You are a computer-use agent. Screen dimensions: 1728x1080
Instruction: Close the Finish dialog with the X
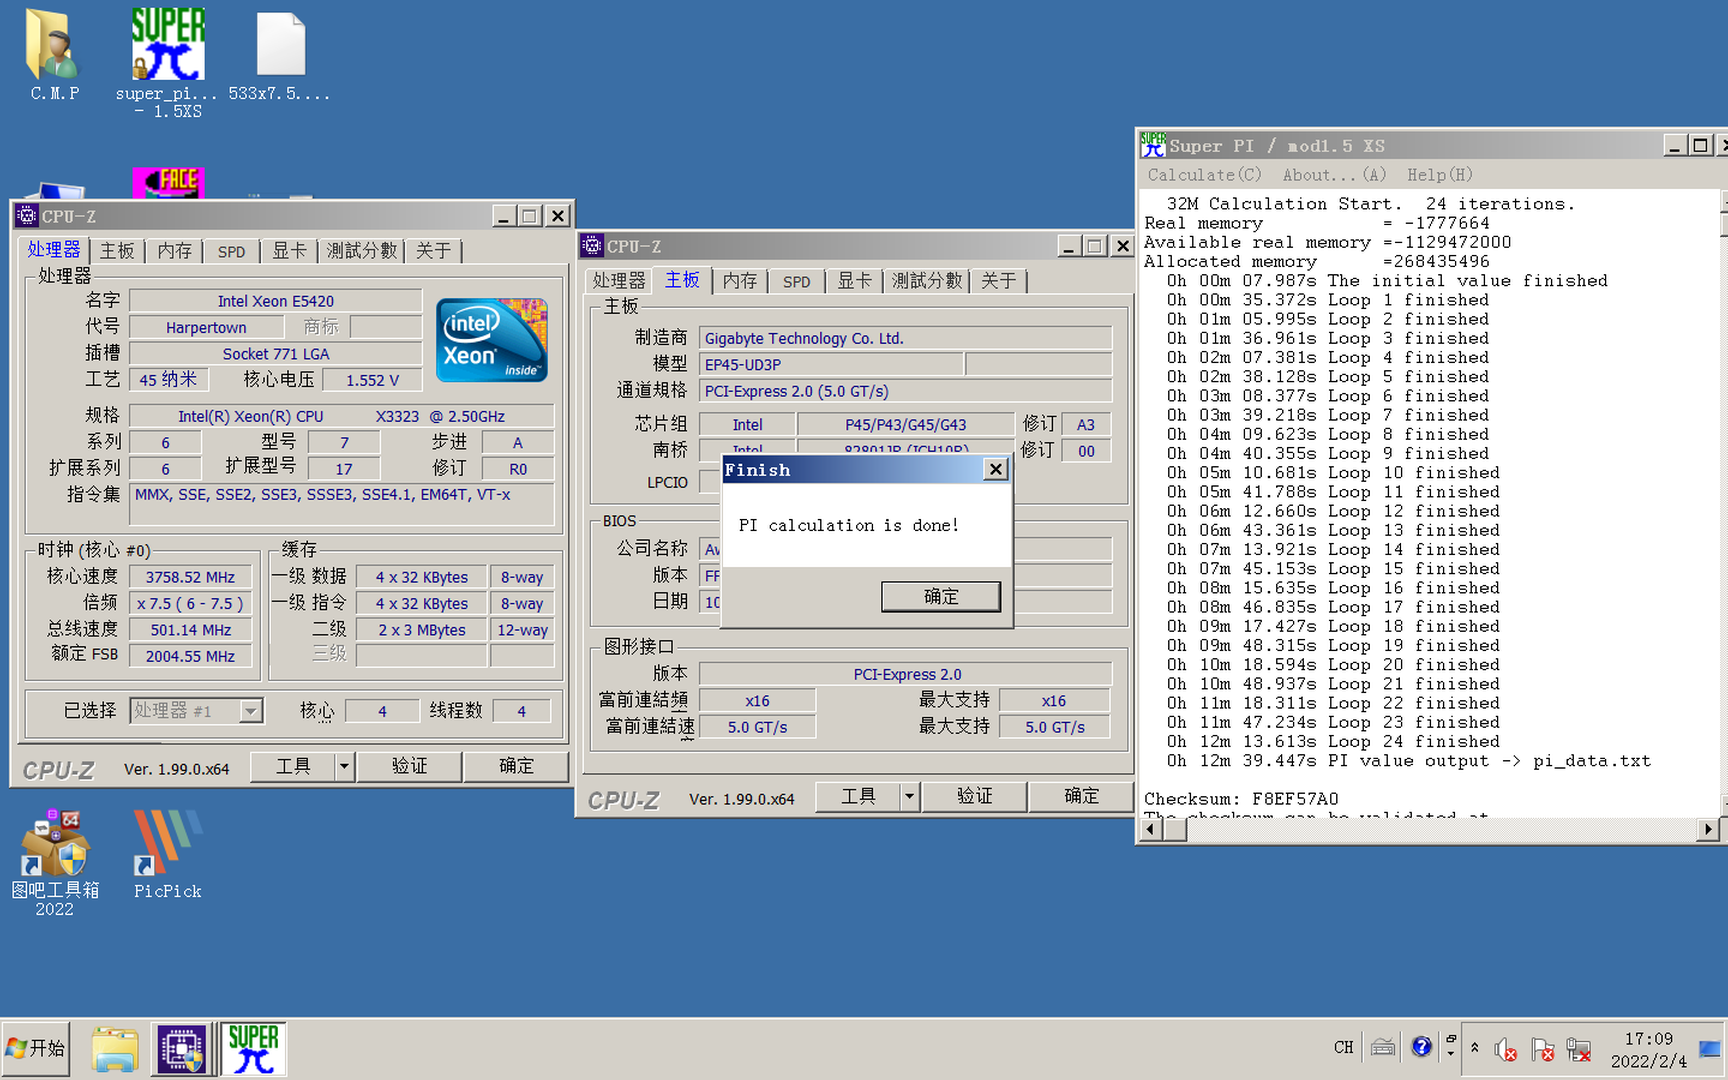[x=995, y=470]
